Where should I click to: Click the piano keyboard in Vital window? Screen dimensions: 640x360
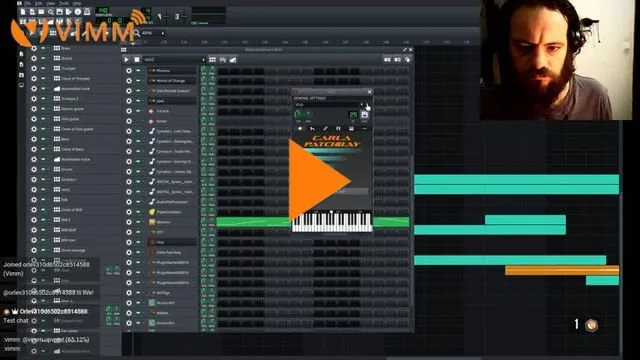tap(332, 222)
